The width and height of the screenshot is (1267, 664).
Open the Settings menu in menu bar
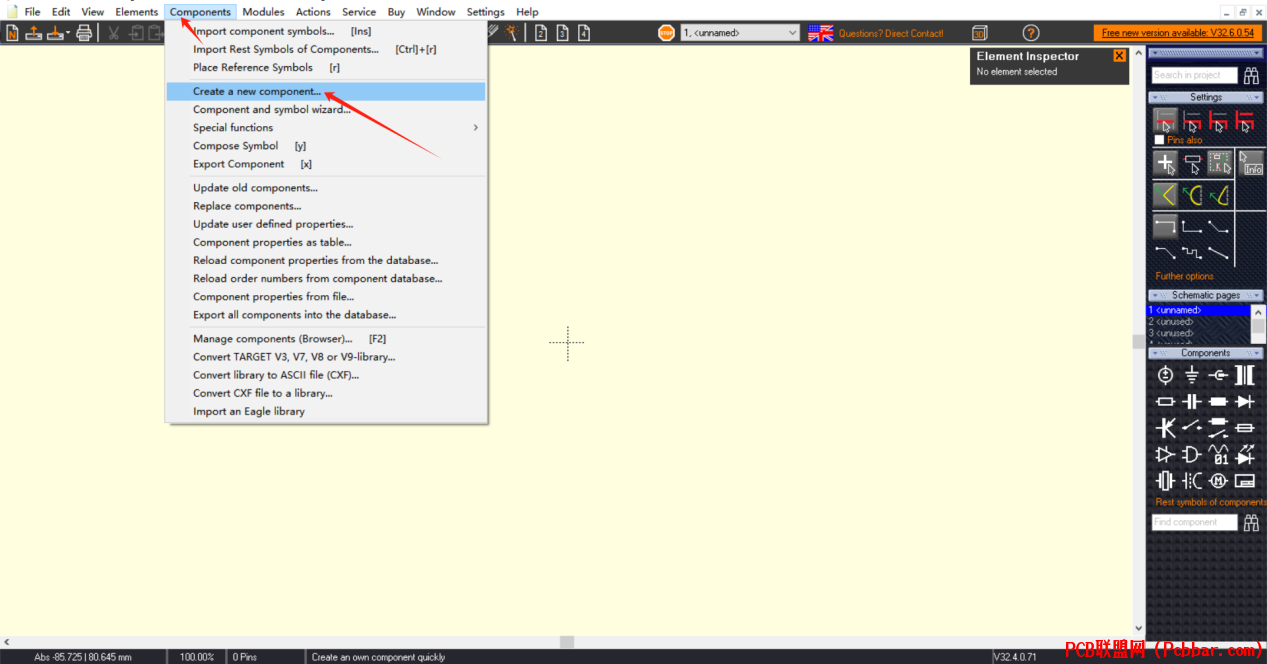point(485,12)
